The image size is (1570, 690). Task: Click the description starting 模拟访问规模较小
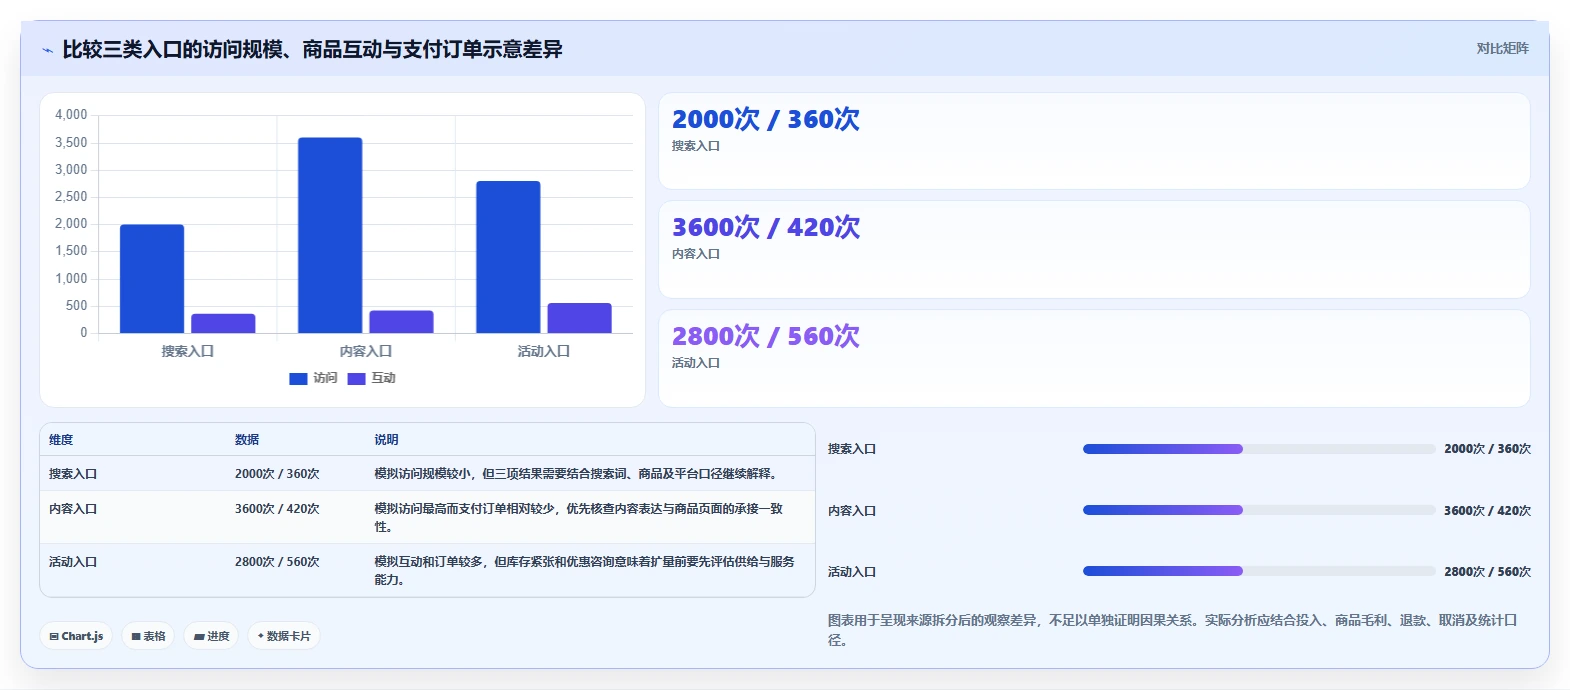point(576,474)
